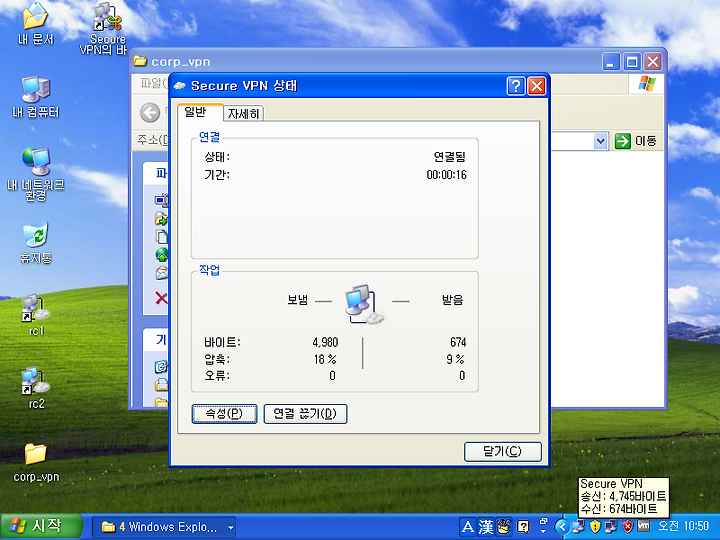Open the address bar dropdown in corp_vpn window
This screenshot has width=720, height=540.
pos(600,141)
